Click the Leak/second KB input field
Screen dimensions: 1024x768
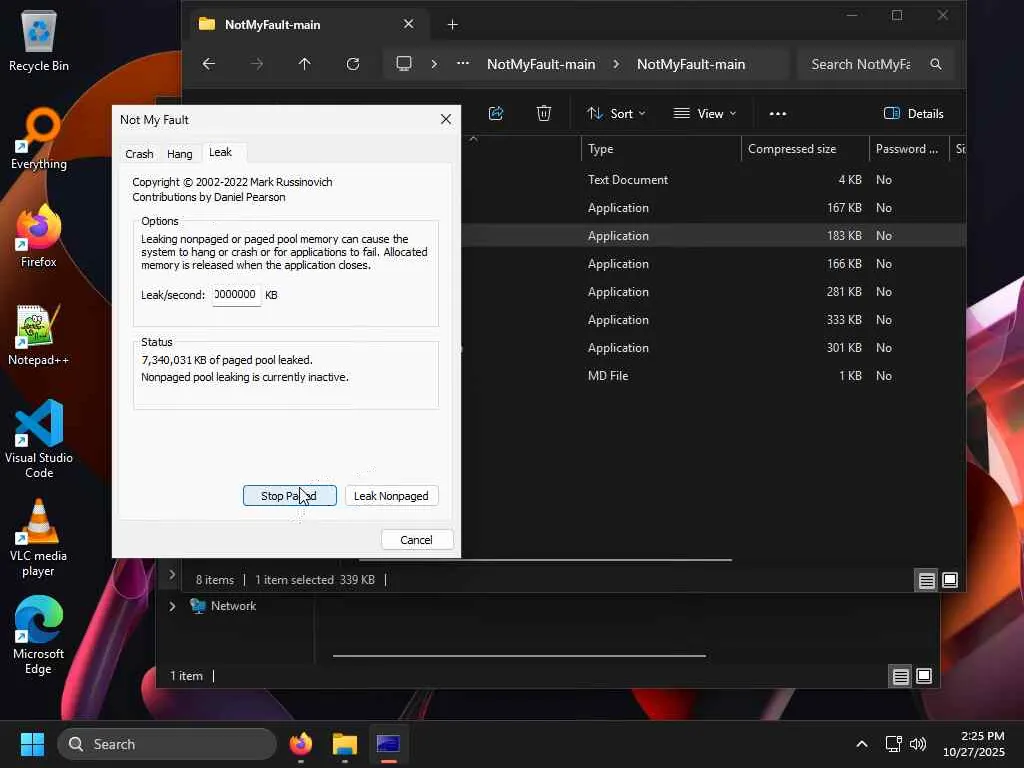(x=236, y=295)
